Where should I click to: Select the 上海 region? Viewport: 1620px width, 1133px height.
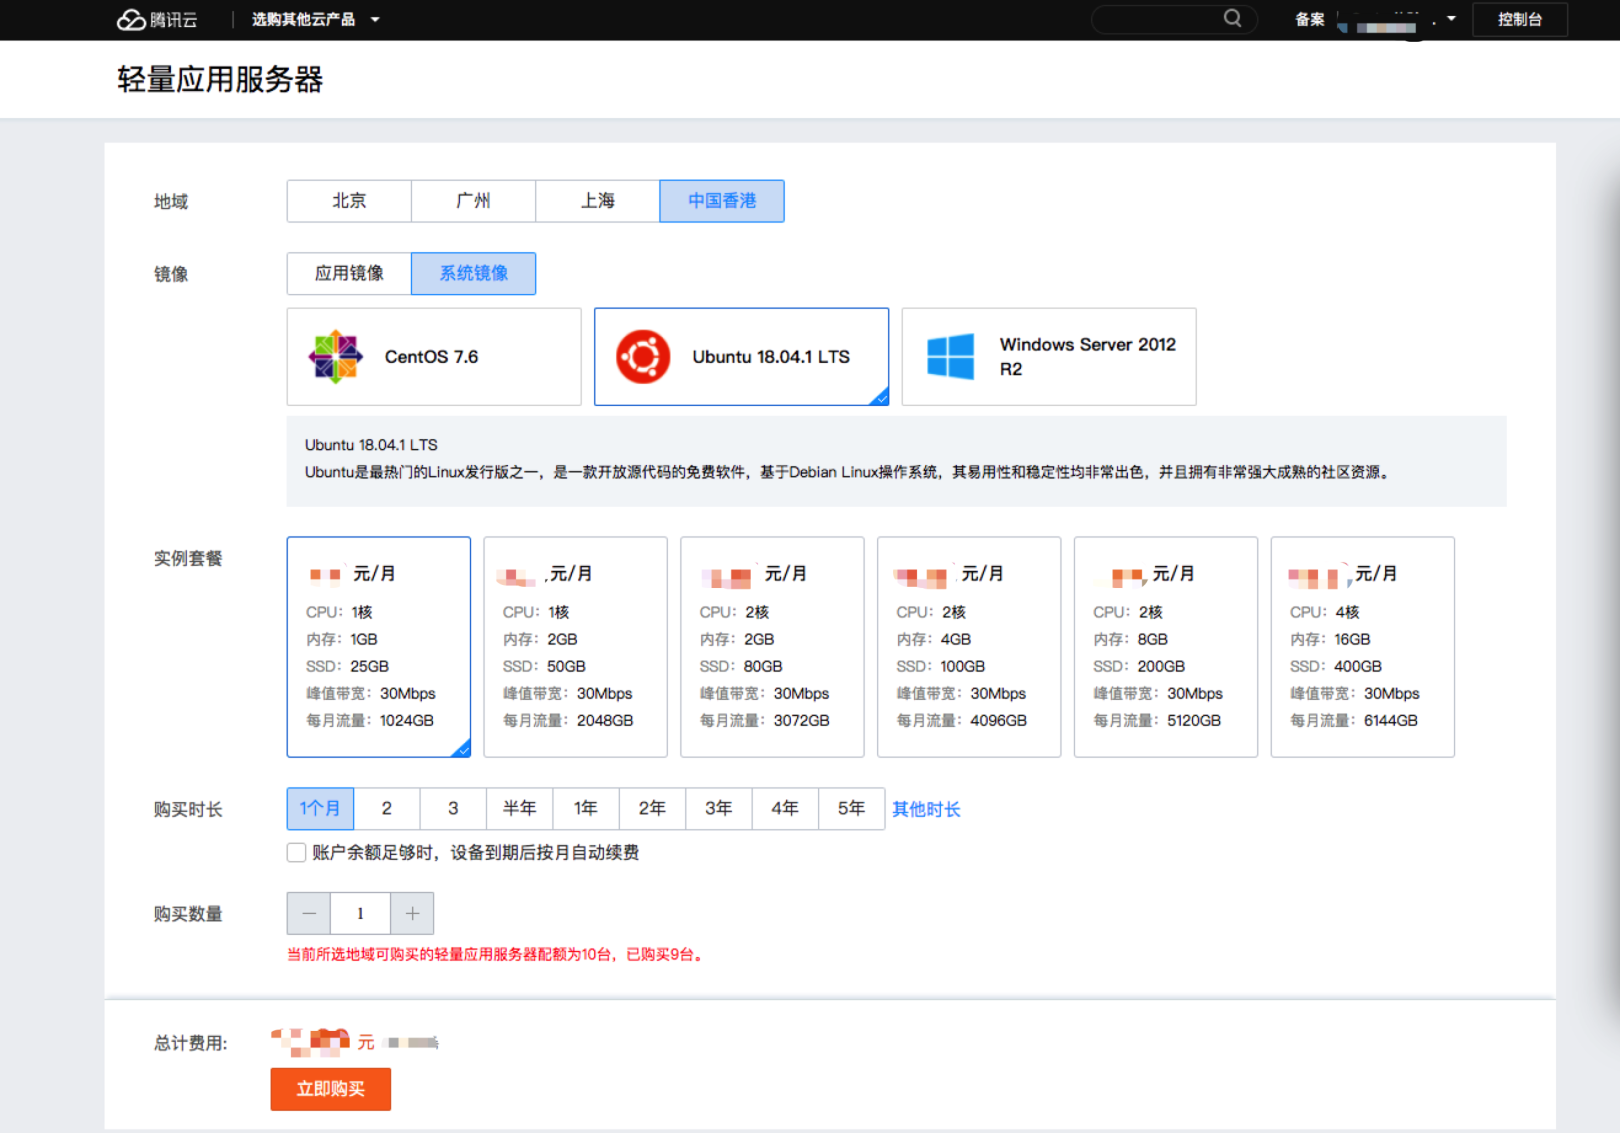597,201
